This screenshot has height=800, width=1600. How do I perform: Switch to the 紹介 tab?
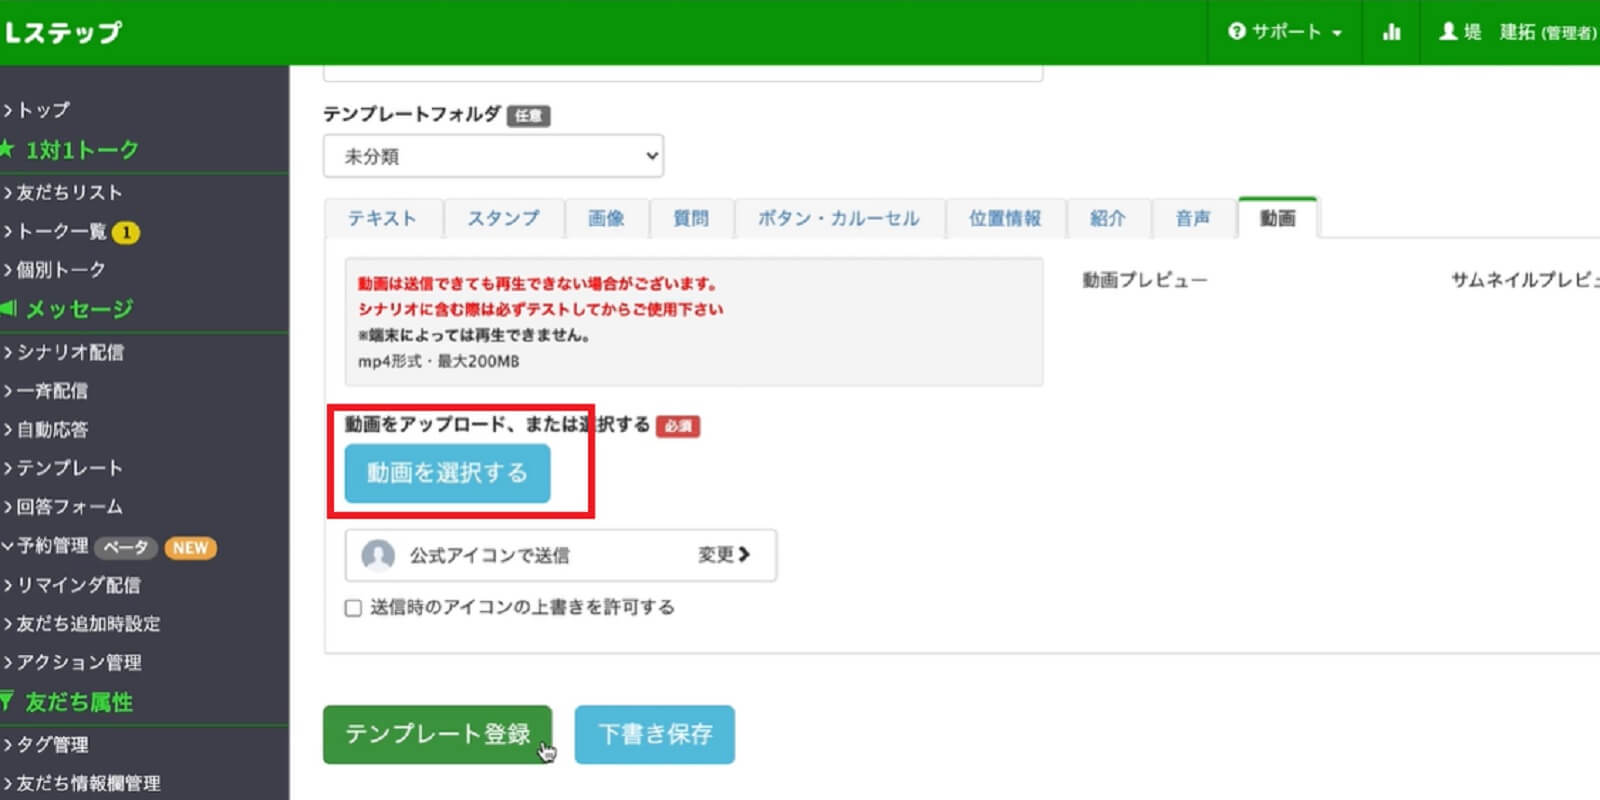1108,218
